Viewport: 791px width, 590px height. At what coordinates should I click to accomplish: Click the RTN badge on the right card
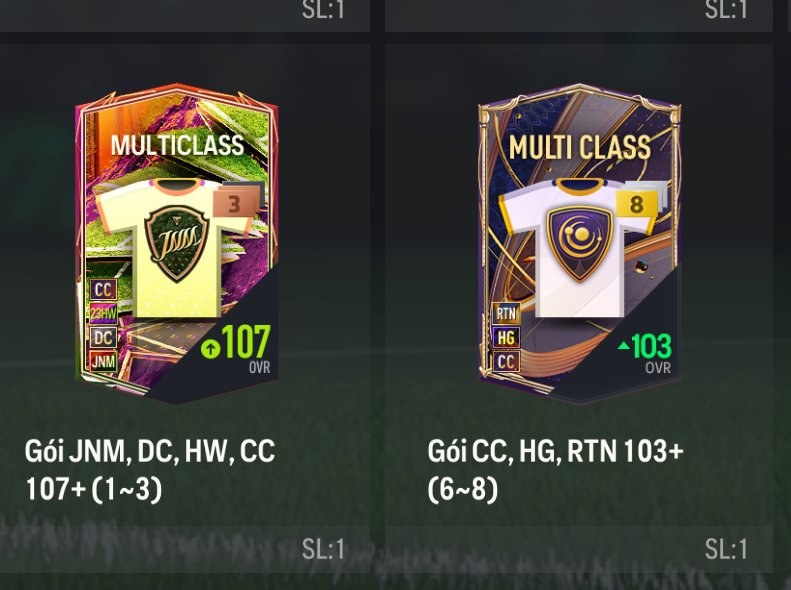pos(506,313)
